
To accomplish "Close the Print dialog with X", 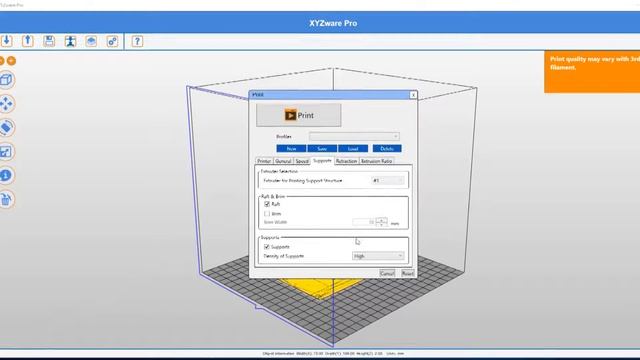I will 413,95.
